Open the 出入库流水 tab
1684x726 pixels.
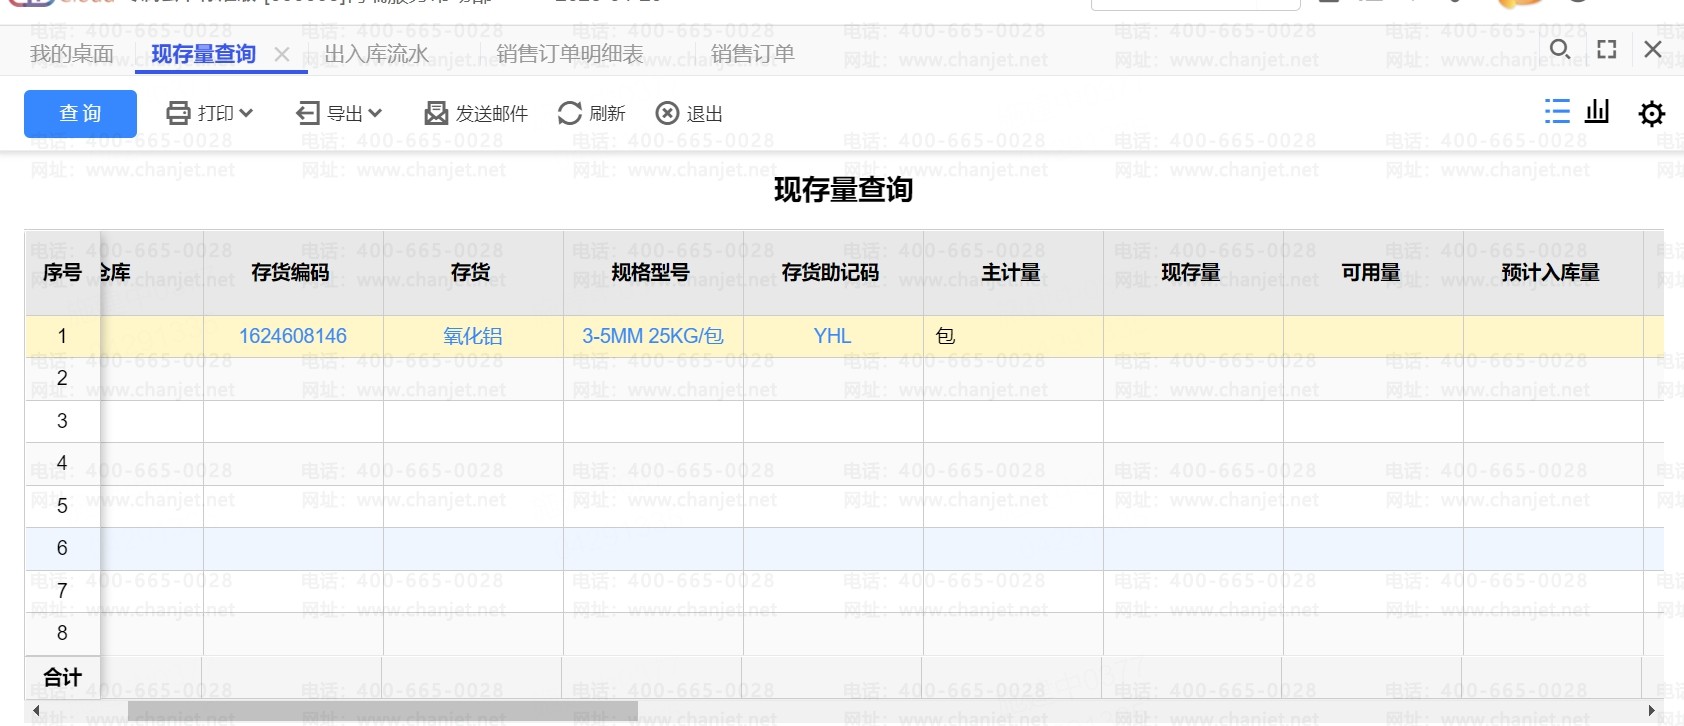(x=376, y=54)
